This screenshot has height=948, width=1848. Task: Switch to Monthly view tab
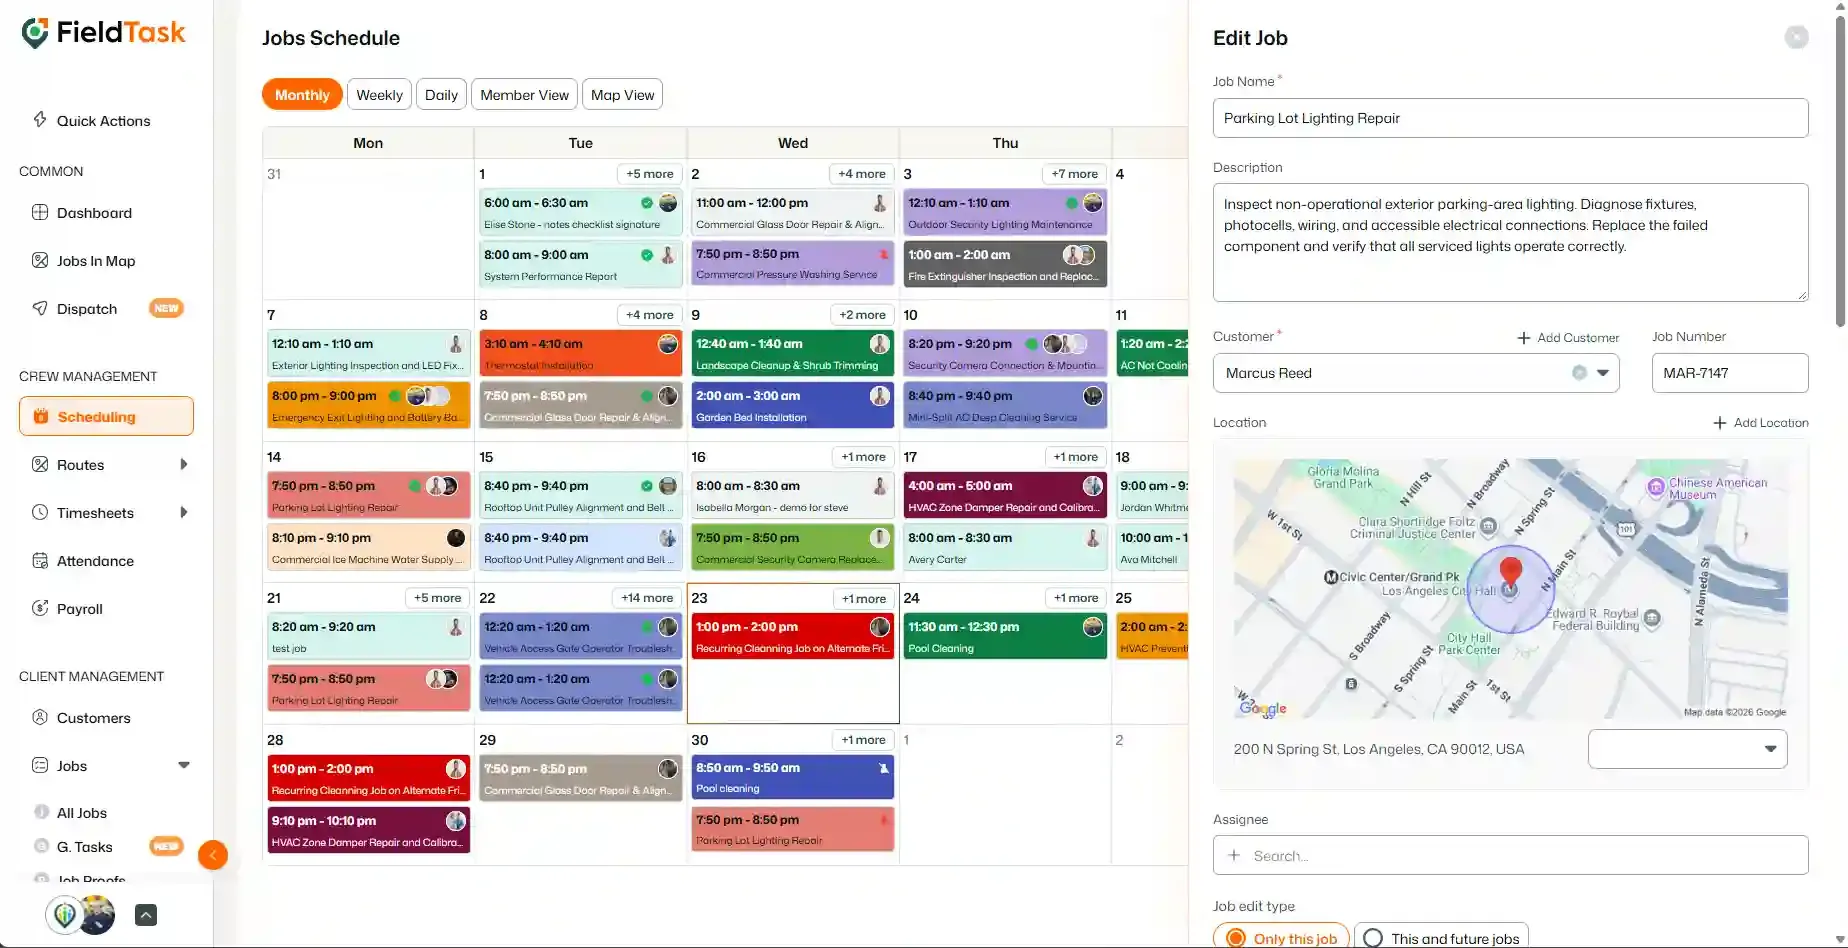coord(302,95)
